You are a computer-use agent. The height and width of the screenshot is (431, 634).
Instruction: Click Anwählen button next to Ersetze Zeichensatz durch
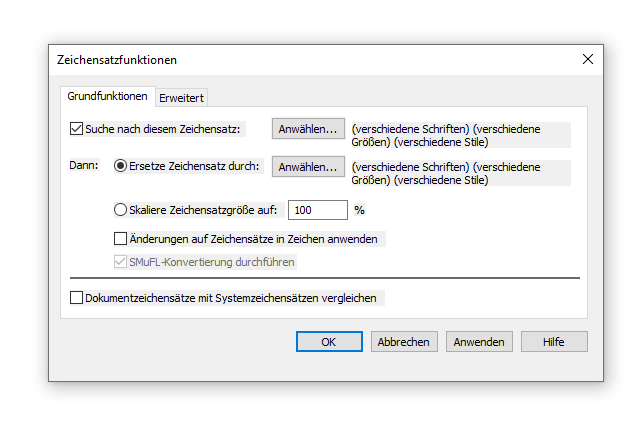308,167
